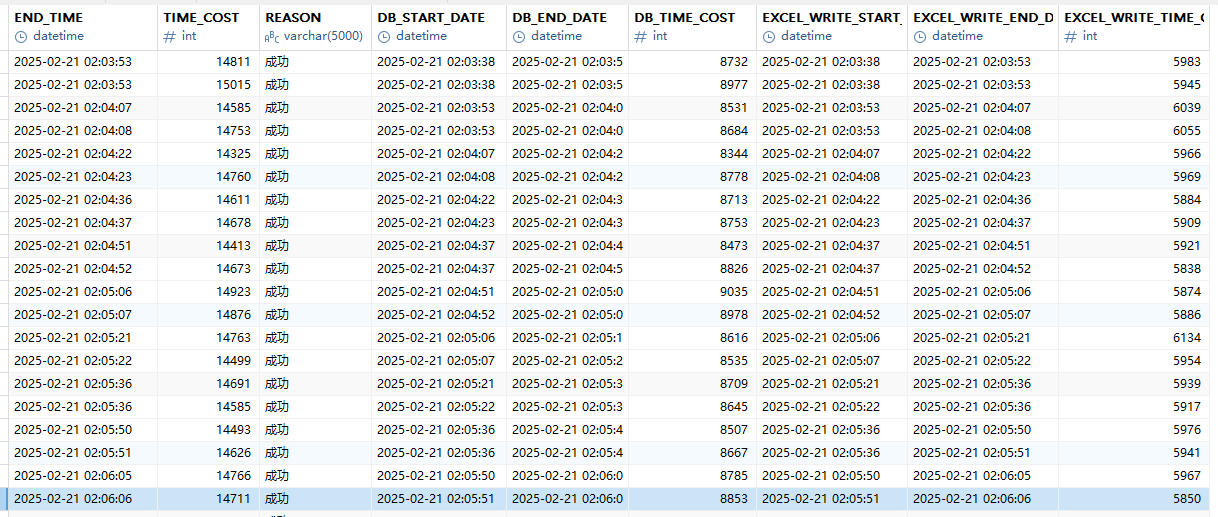Click the int hash icon under TIME_COST
1218x517 pixels.
pyautogui.click(x=170, y=36)
